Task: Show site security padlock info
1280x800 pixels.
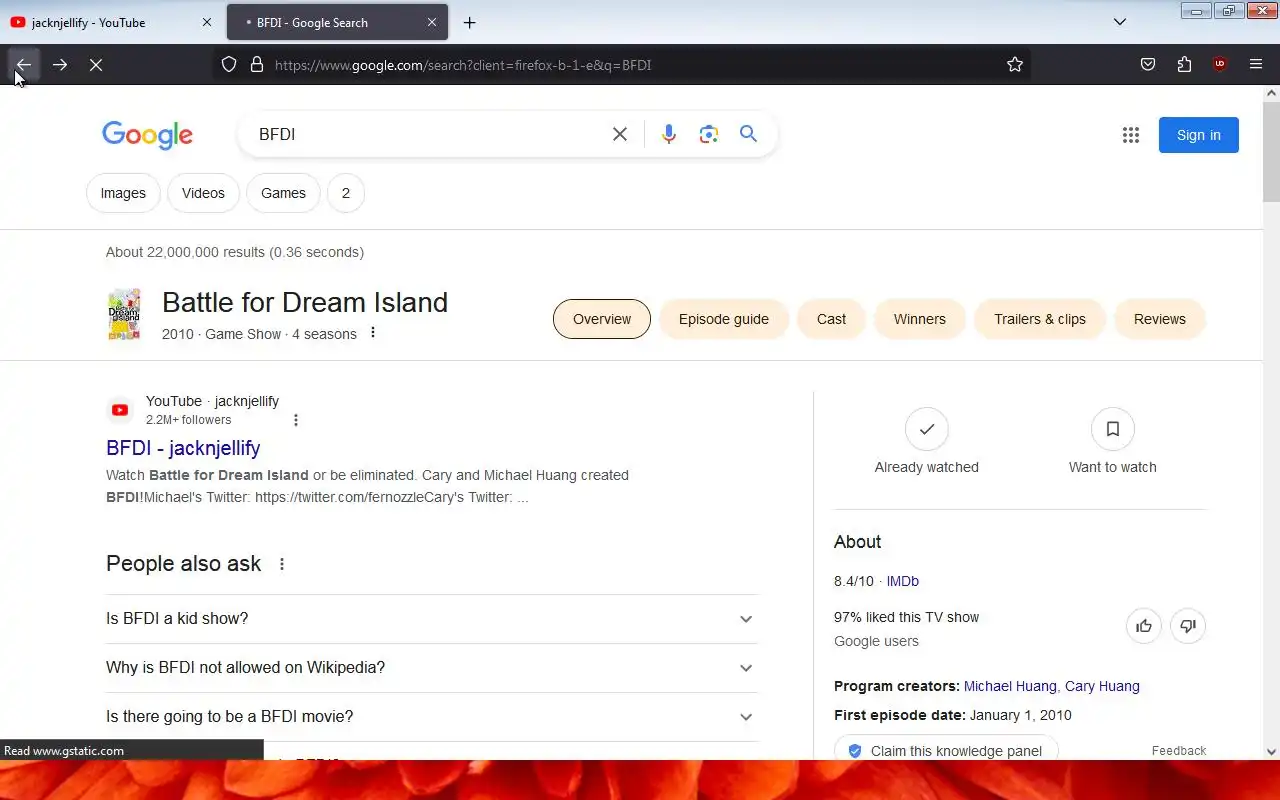Action: pos(257,65)
